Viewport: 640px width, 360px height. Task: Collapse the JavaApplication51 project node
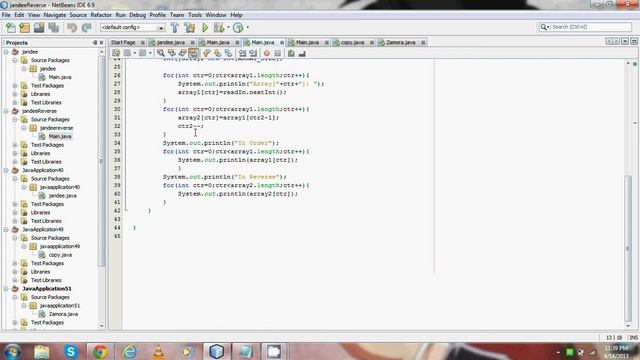pos(6,289)
